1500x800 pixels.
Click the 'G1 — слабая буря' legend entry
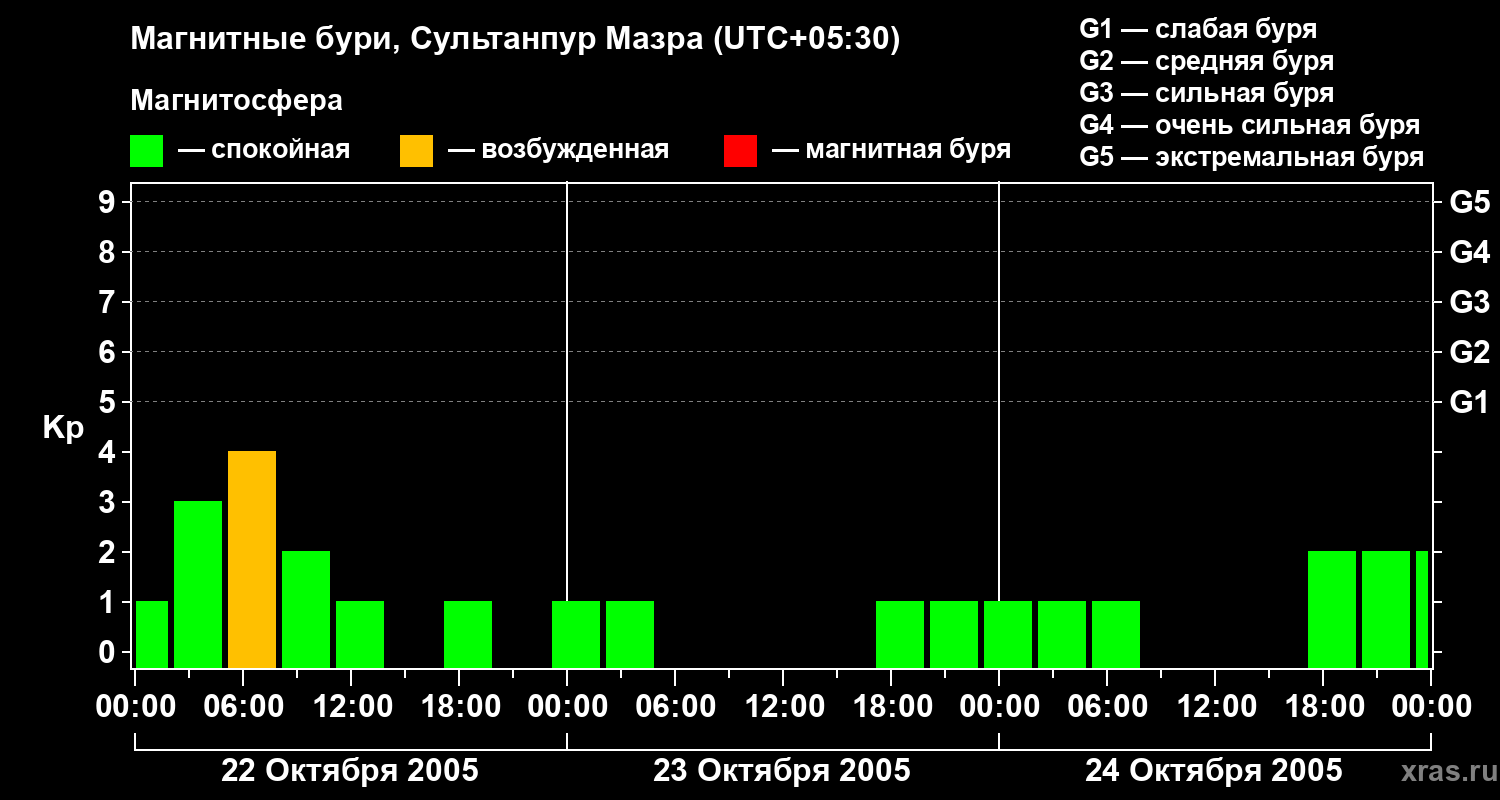point(1198,29)
